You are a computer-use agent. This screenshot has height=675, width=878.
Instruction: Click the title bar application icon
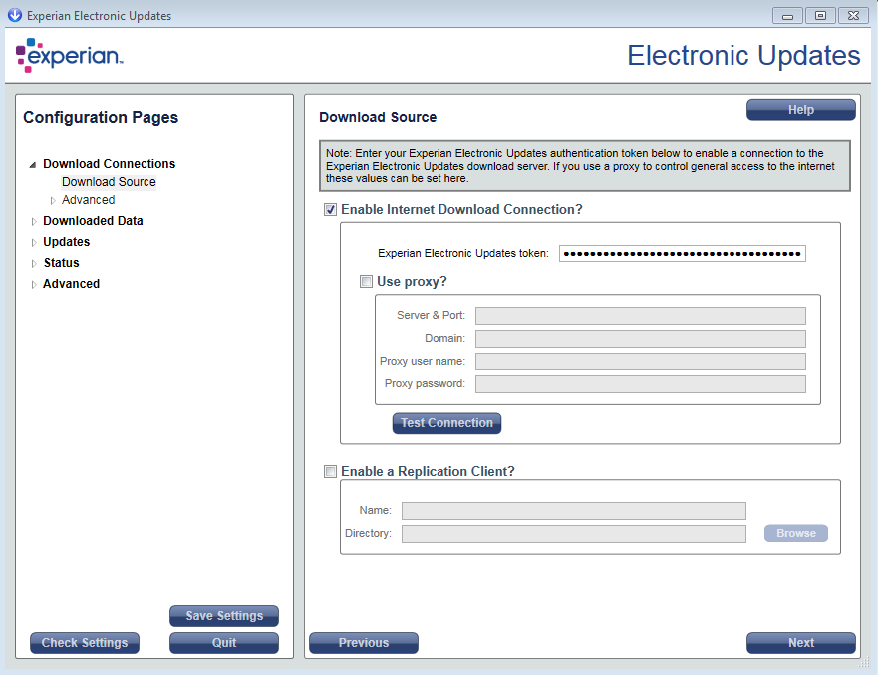(14, 15)
